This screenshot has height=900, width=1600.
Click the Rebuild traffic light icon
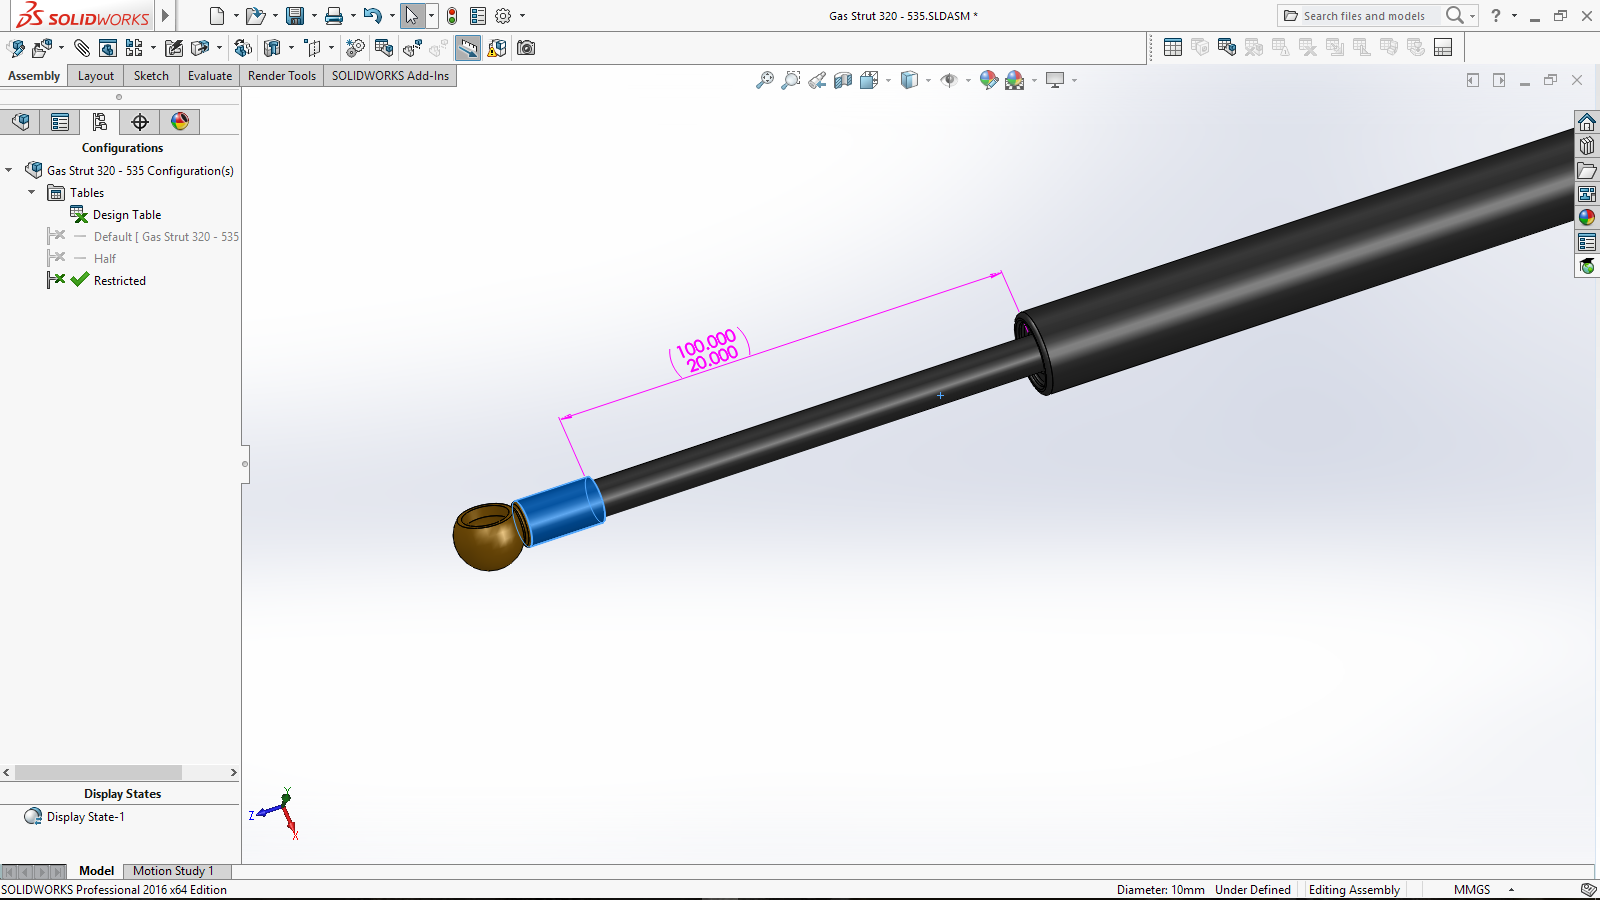point(452,16)
